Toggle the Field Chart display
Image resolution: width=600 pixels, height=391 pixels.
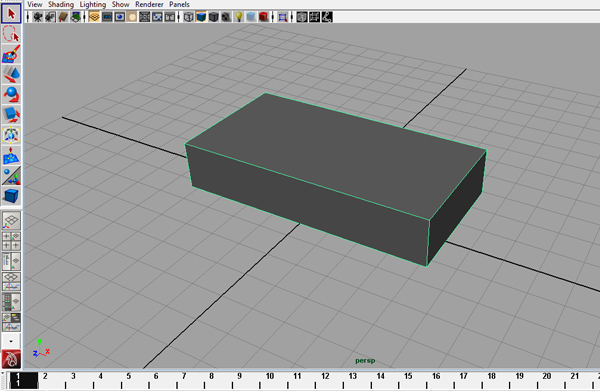[145, 17]
